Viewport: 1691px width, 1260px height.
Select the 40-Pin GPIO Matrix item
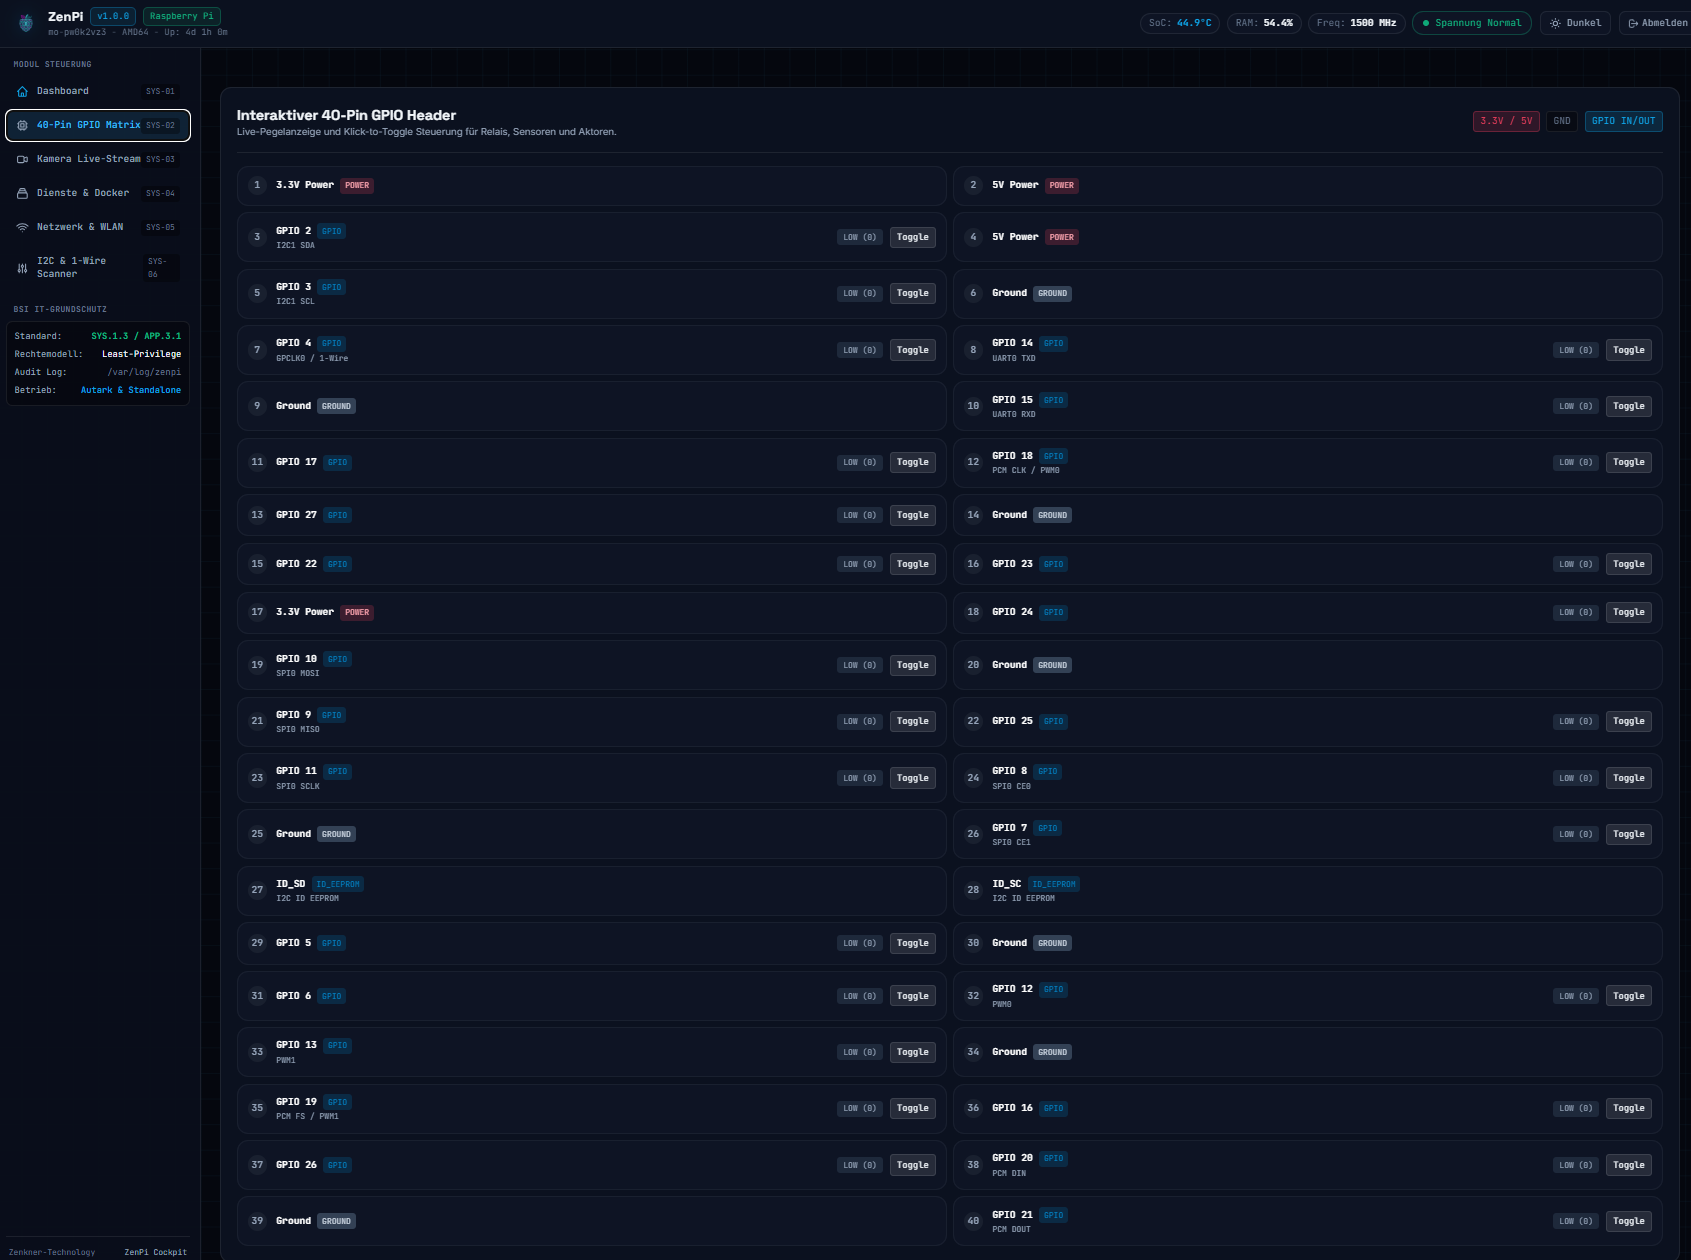point(98,125)
